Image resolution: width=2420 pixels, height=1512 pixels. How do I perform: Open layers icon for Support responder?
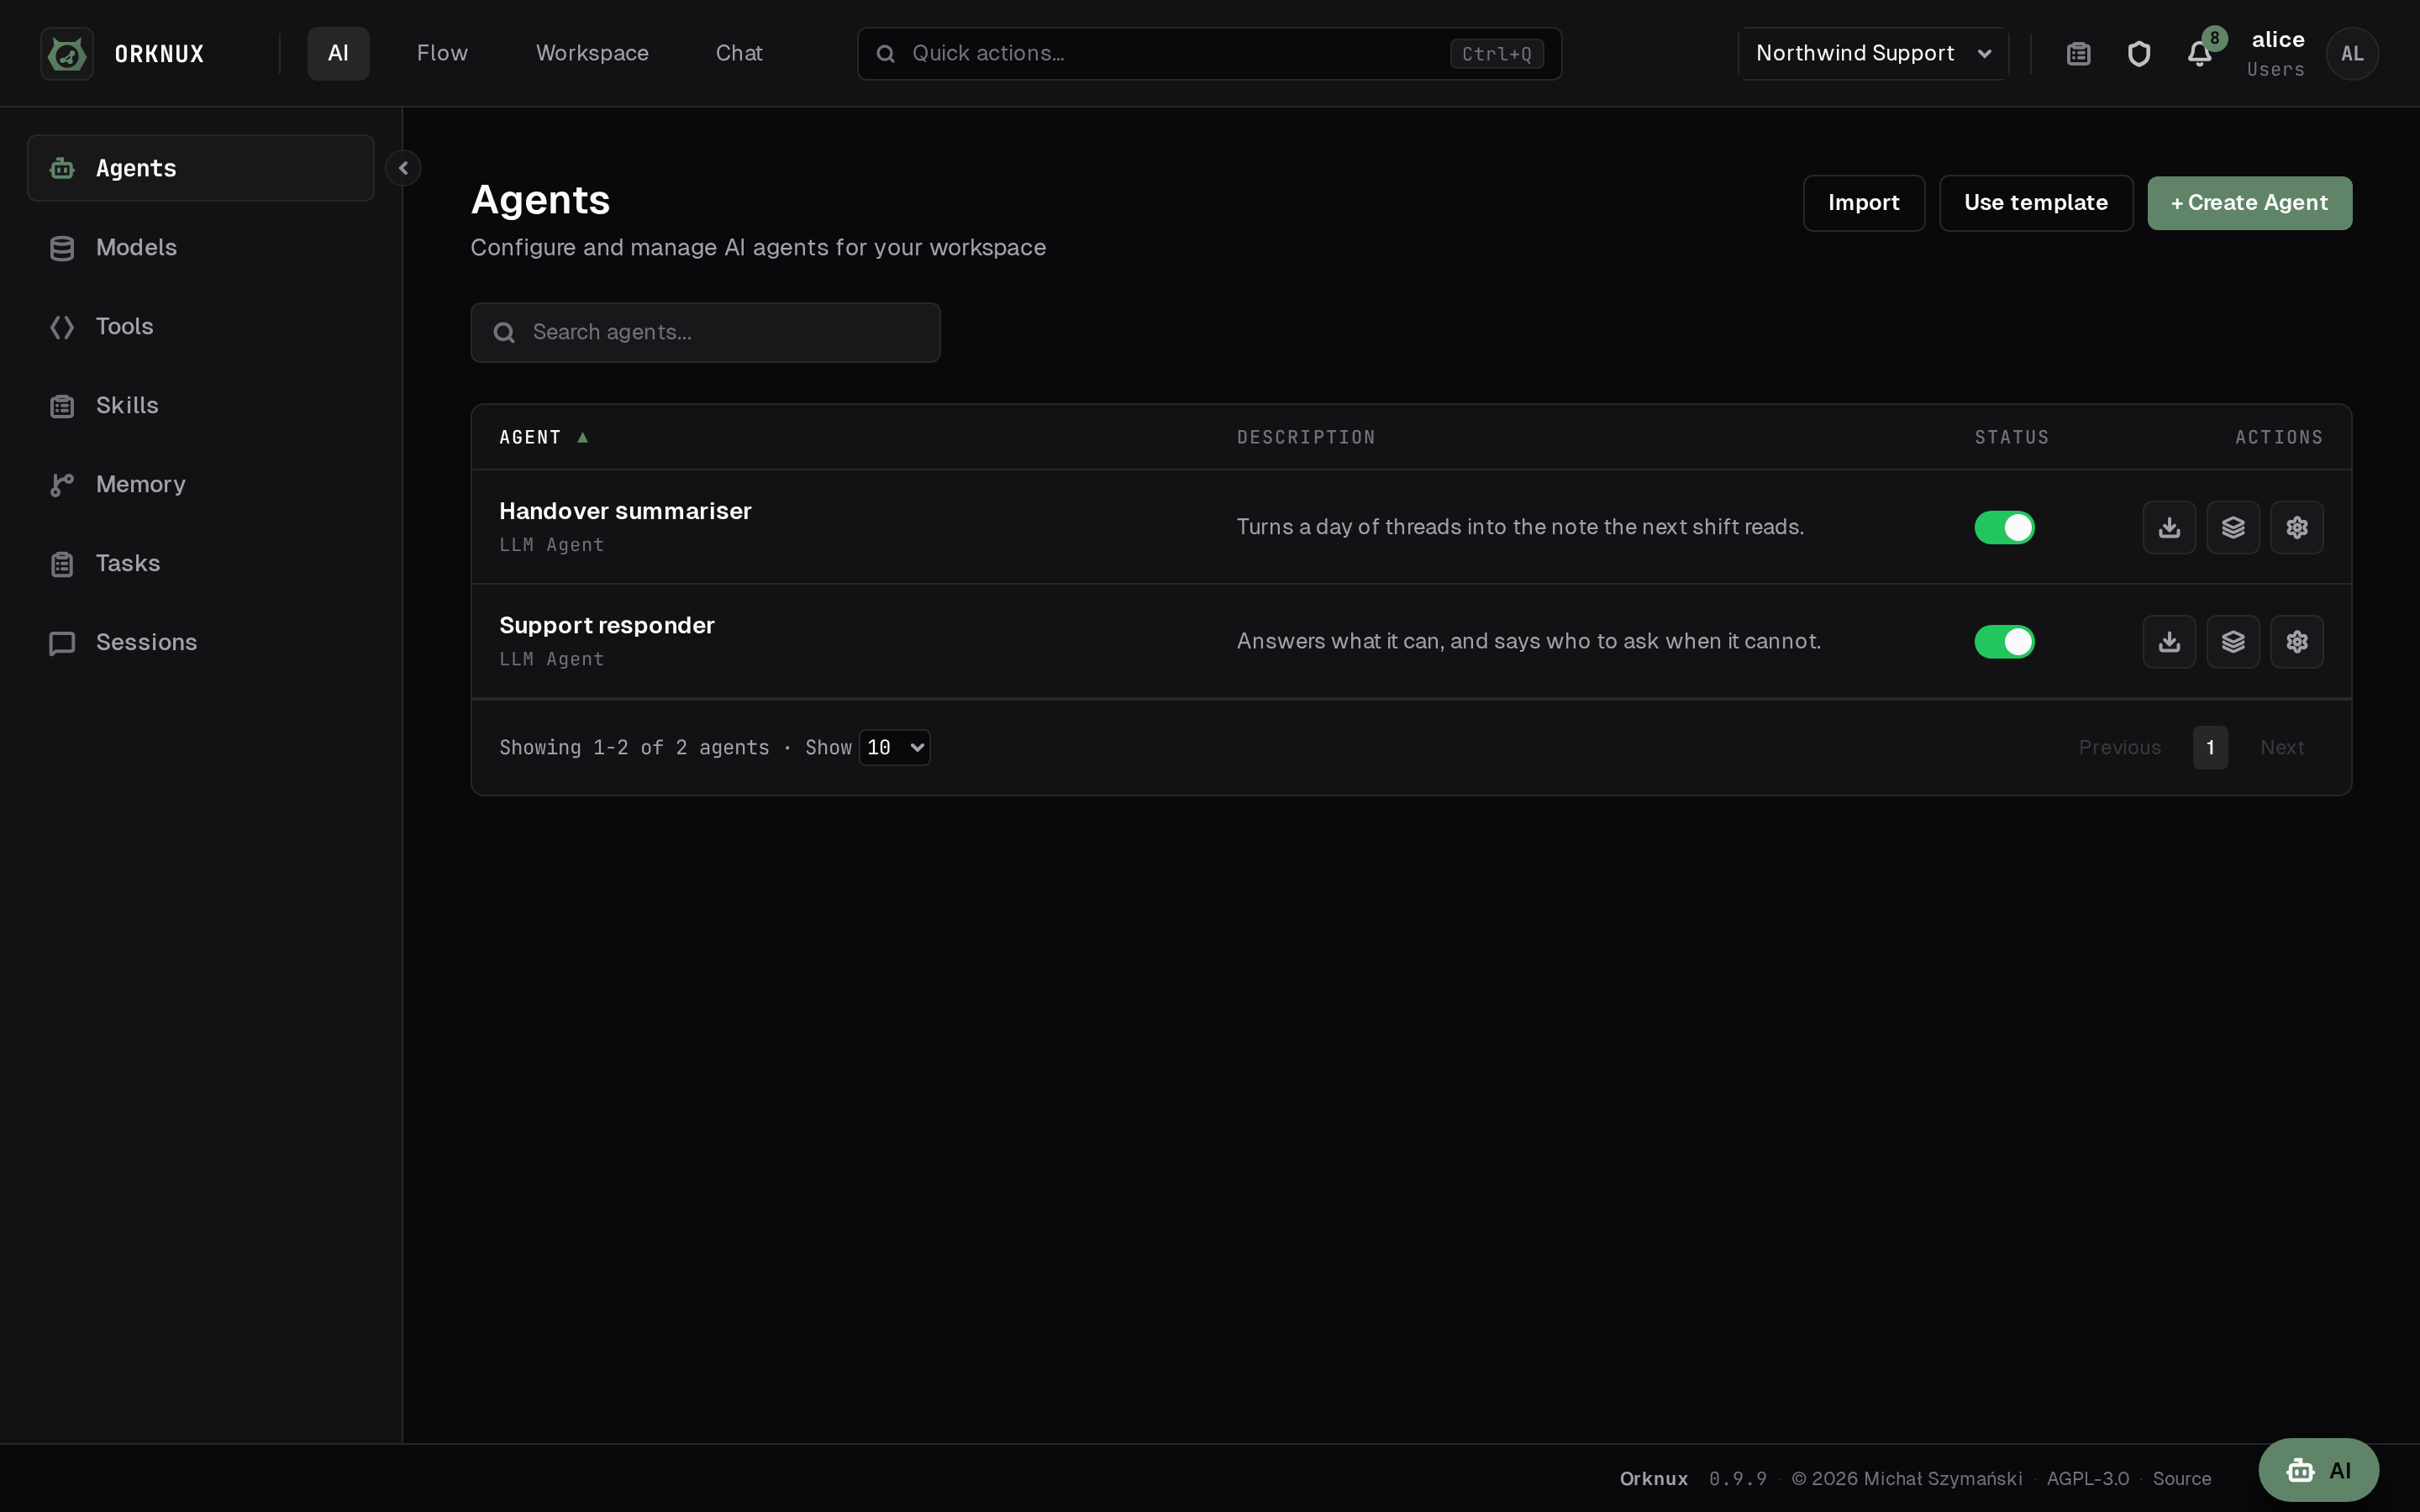click(2233, 641)
